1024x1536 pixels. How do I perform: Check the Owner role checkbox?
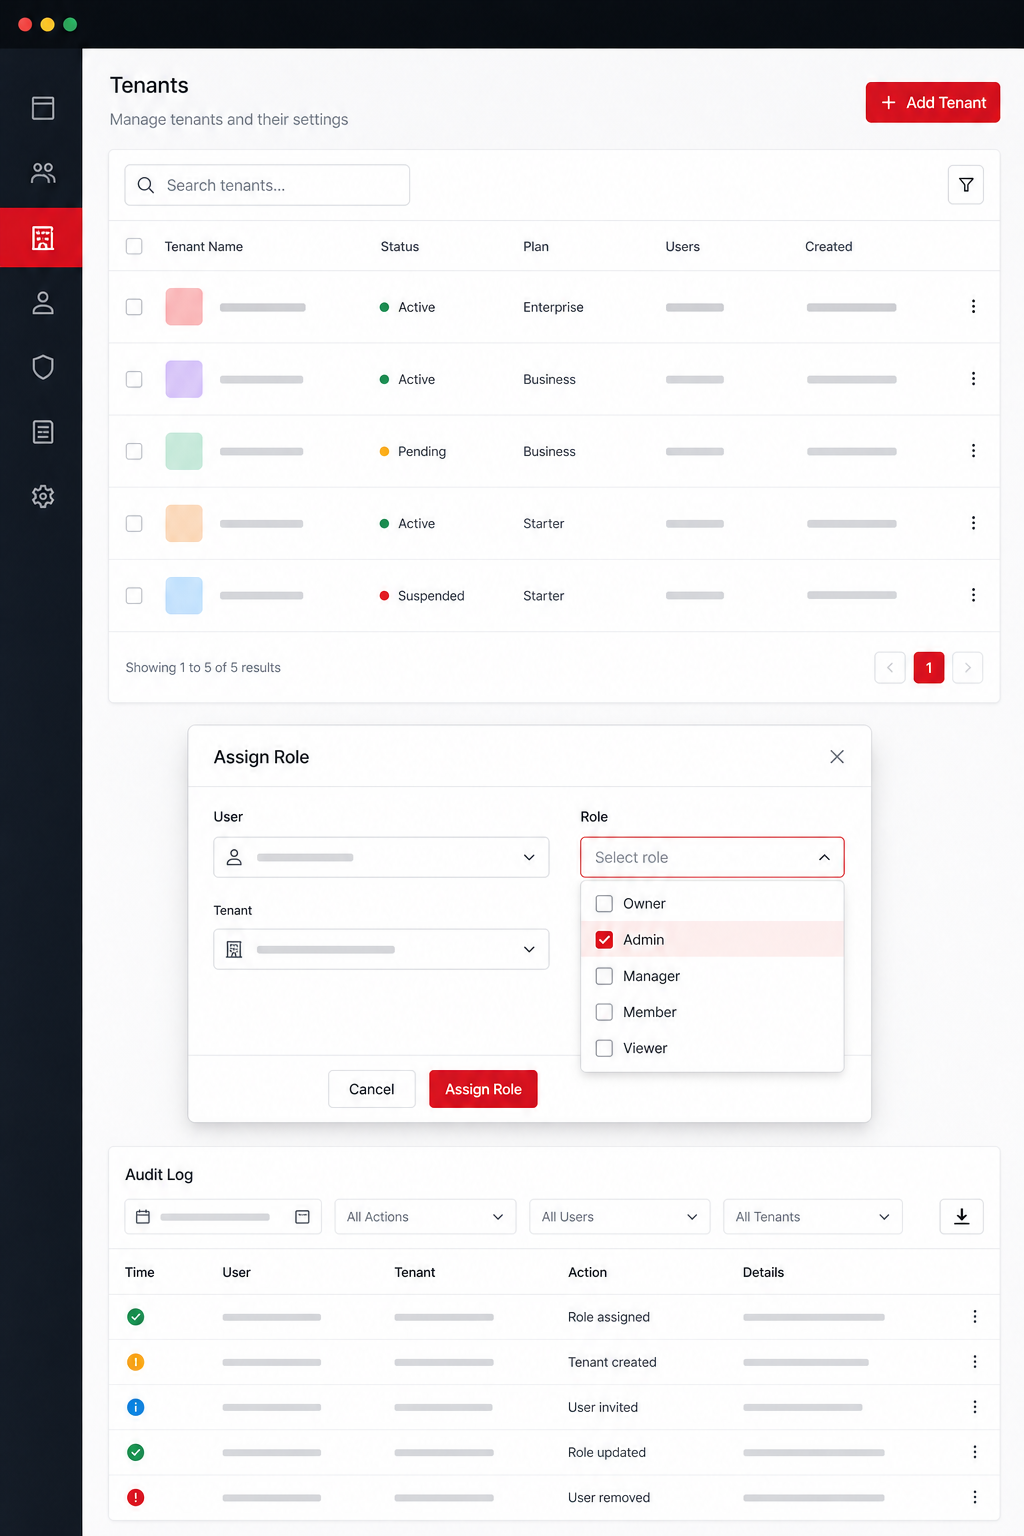(x=604, y=903)
